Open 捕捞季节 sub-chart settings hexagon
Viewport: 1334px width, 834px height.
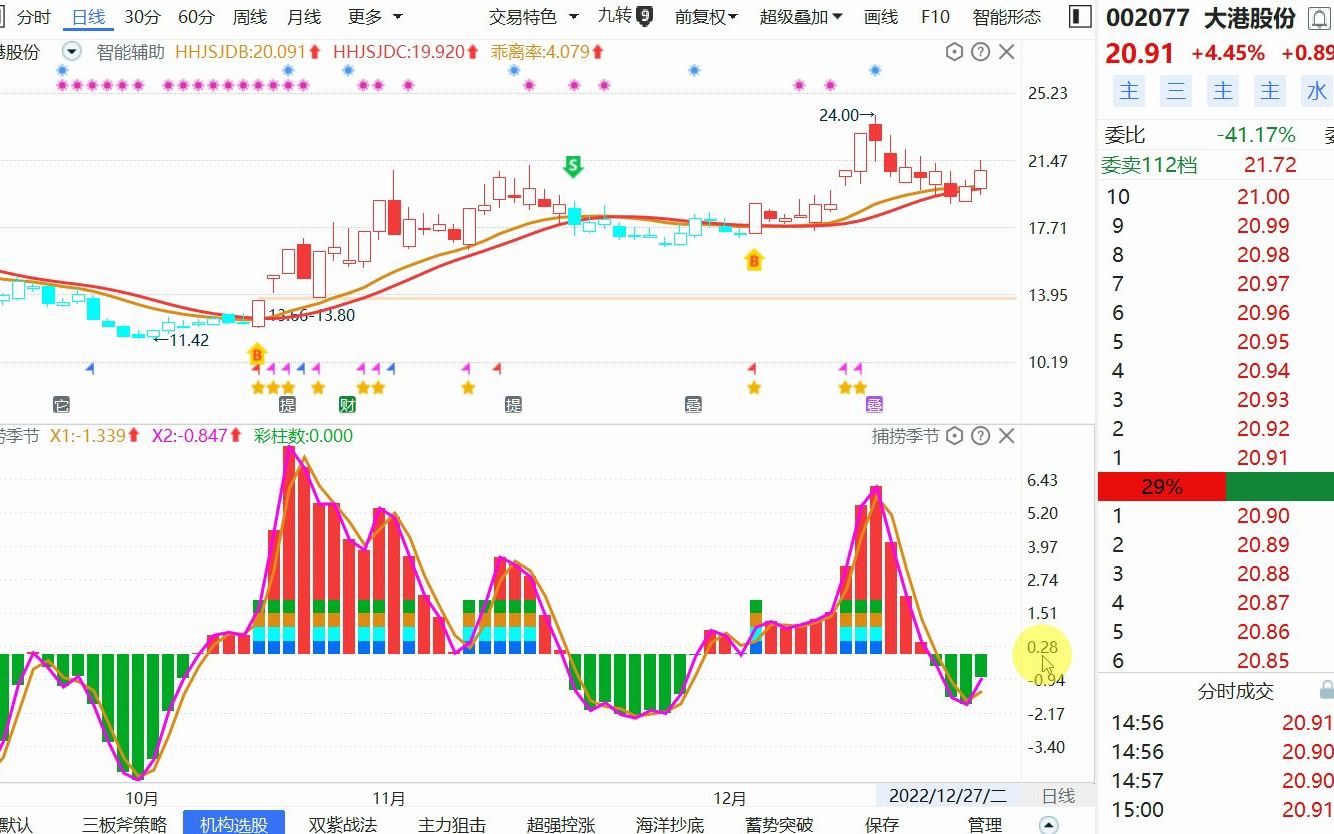click(954, 436)
